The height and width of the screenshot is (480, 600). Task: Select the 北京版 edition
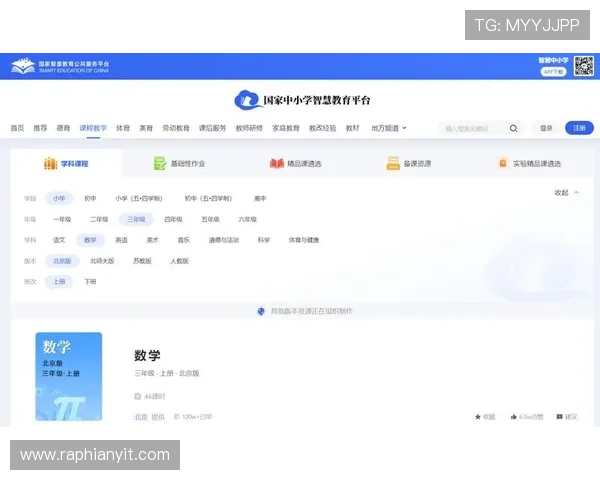tap(62, 261)
